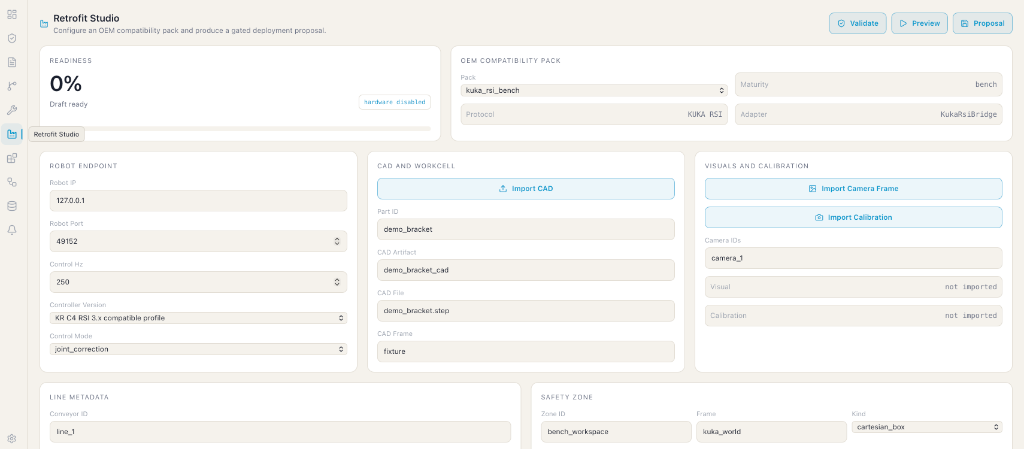
Task: Open the wrench tools sidebar icon
Action: click(x=12, y=110)
